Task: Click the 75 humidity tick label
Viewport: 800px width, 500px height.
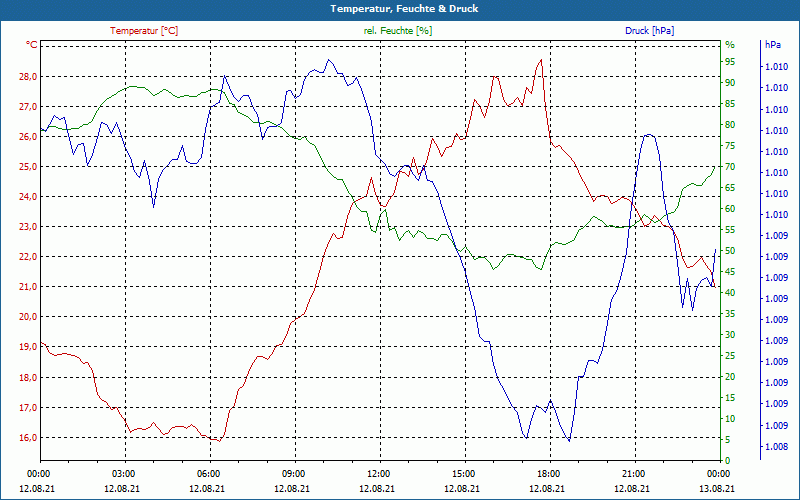Action: tap(730, 146)
